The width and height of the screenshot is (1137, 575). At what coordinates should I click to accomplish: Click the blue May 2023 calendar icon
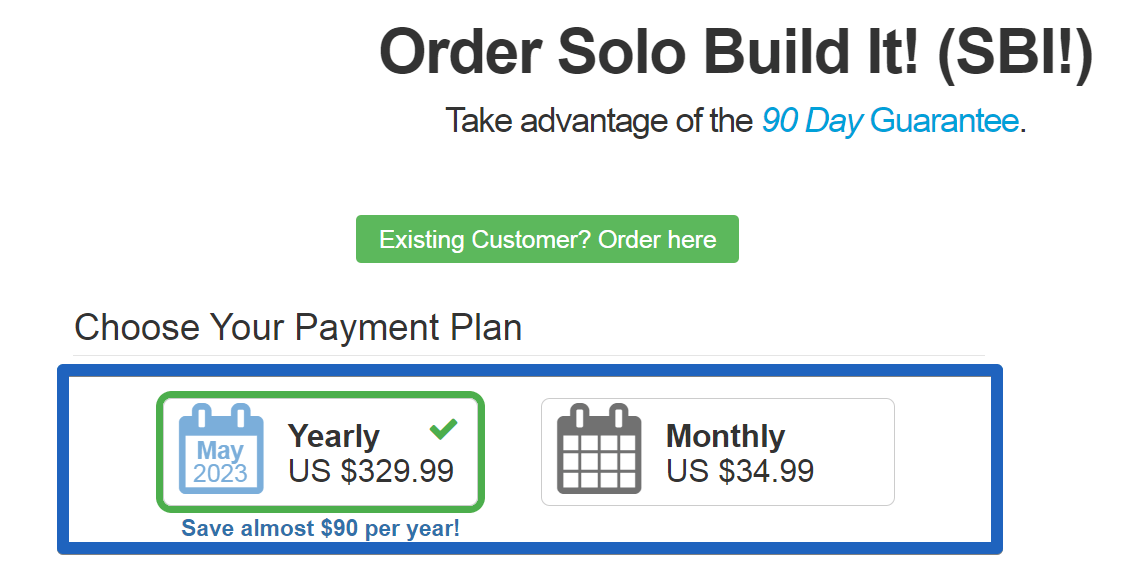coord(221,450)
